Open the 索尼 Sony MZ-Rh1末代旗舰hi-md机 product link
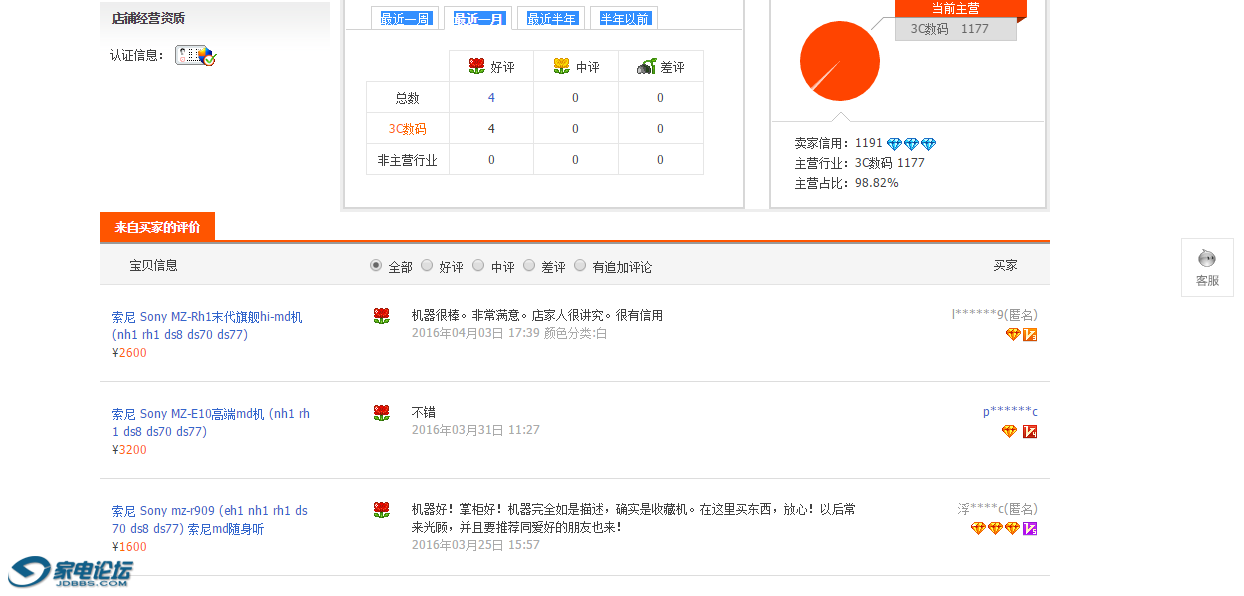1244x596 pixels. pyautogui.click(x=207, y=326)
